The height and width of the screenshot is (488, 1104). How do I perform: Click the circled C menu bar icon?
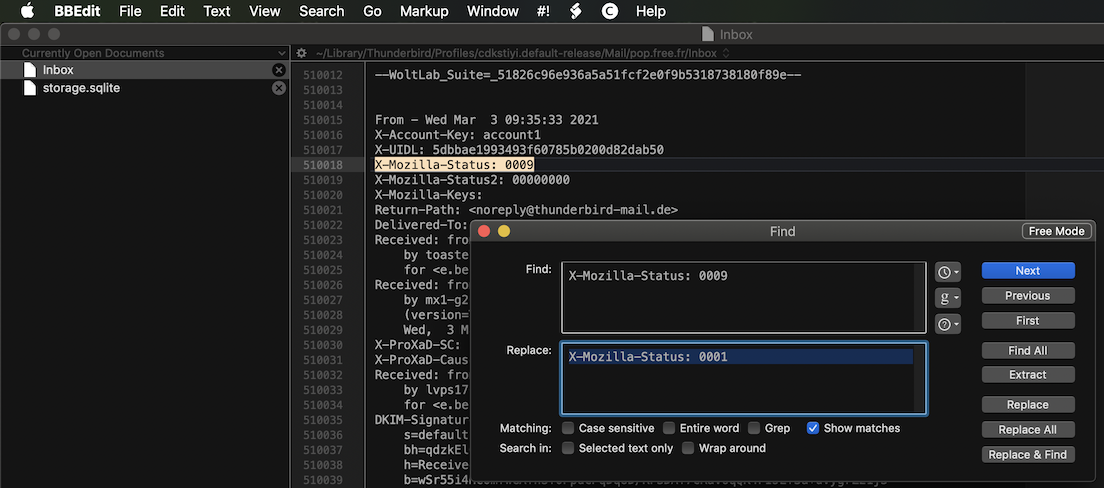coord(609,11)
